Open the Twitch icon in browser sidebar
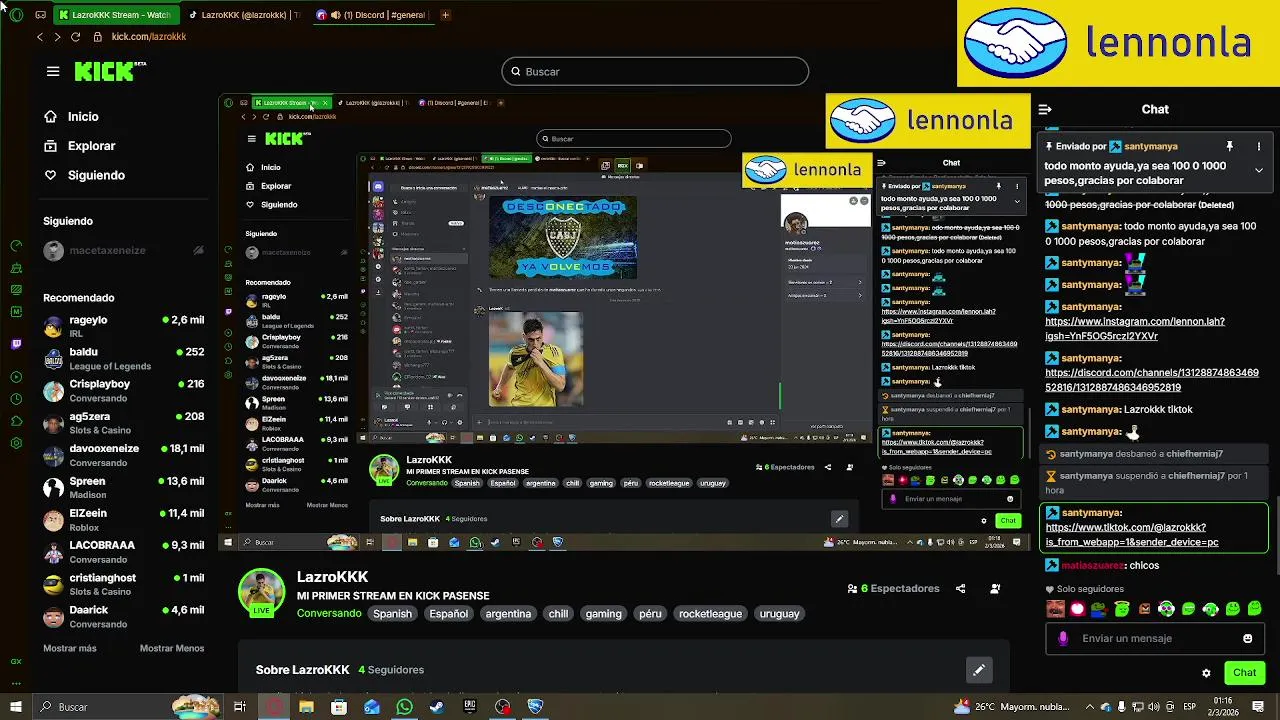1280x720 pixels. coord(16,344)
